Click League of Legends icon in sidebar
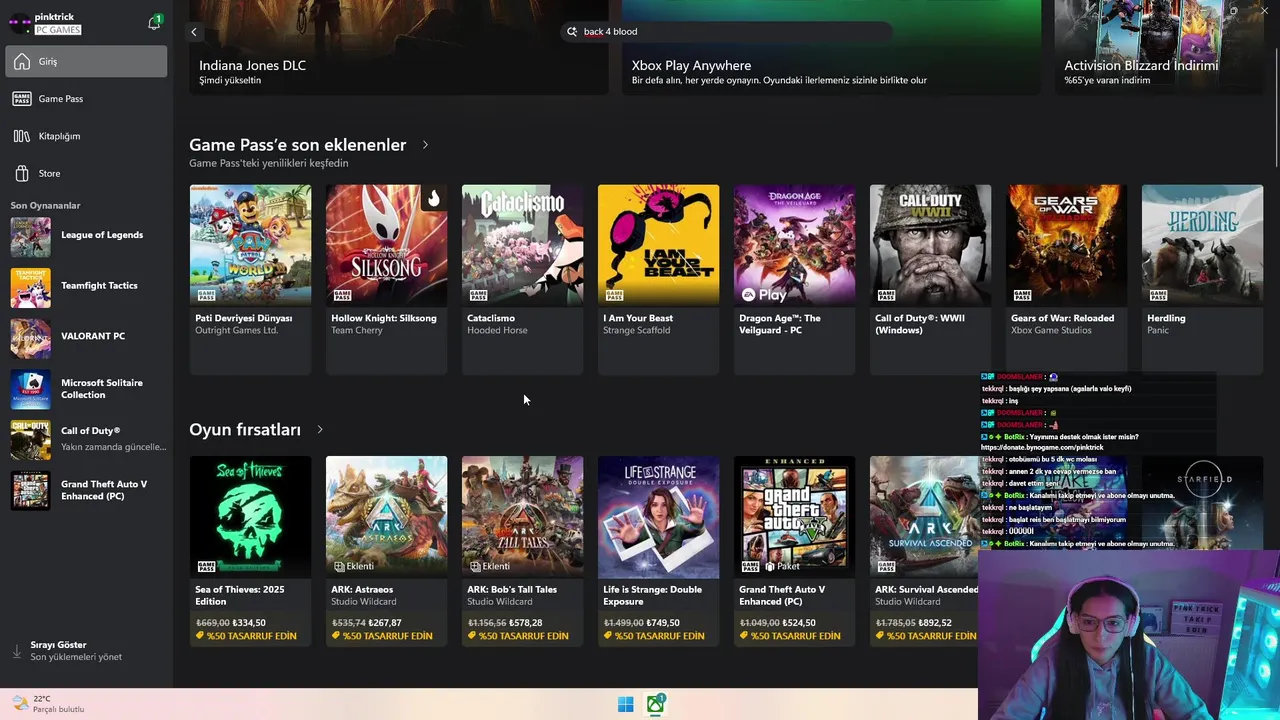This screenshot has width=1280, height=720. coord(30,237)
